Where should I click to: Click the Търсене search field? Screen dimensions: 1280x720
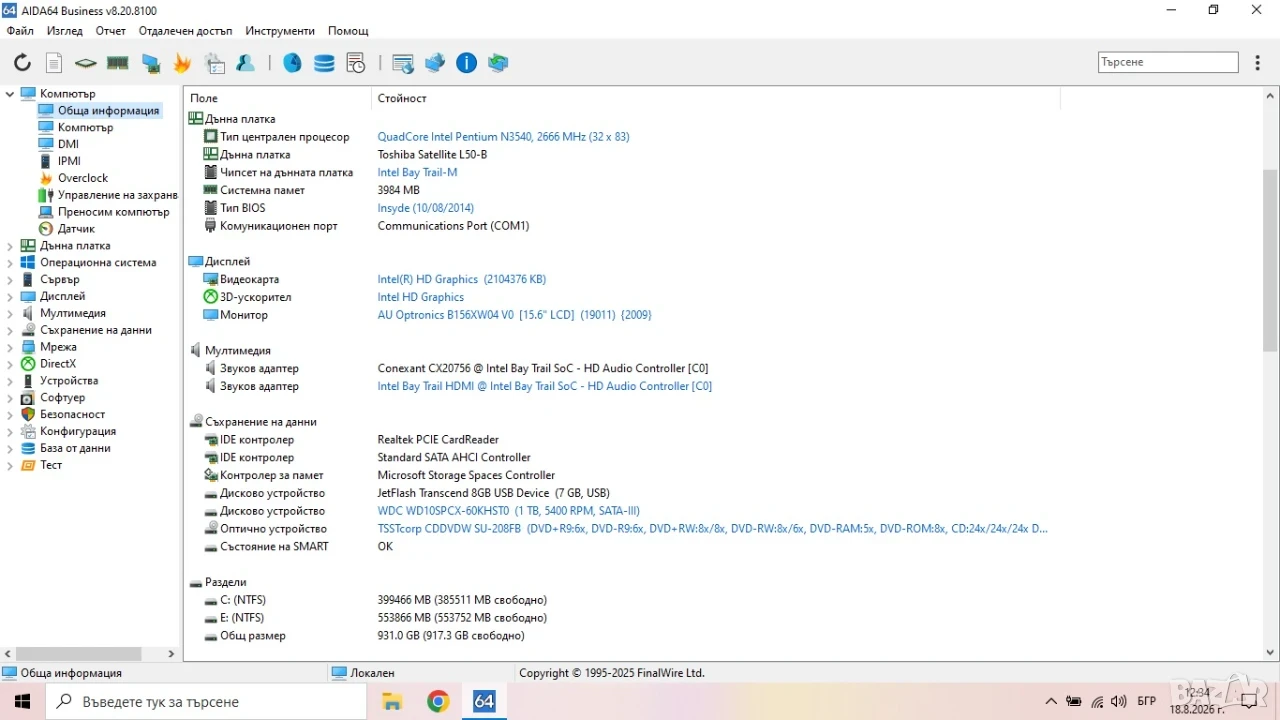point(1168,62)
